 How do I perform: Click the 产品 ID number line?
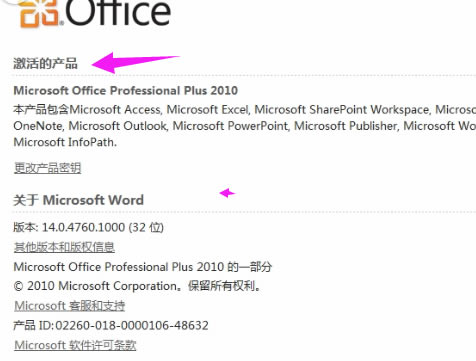(x=111, y=325)
